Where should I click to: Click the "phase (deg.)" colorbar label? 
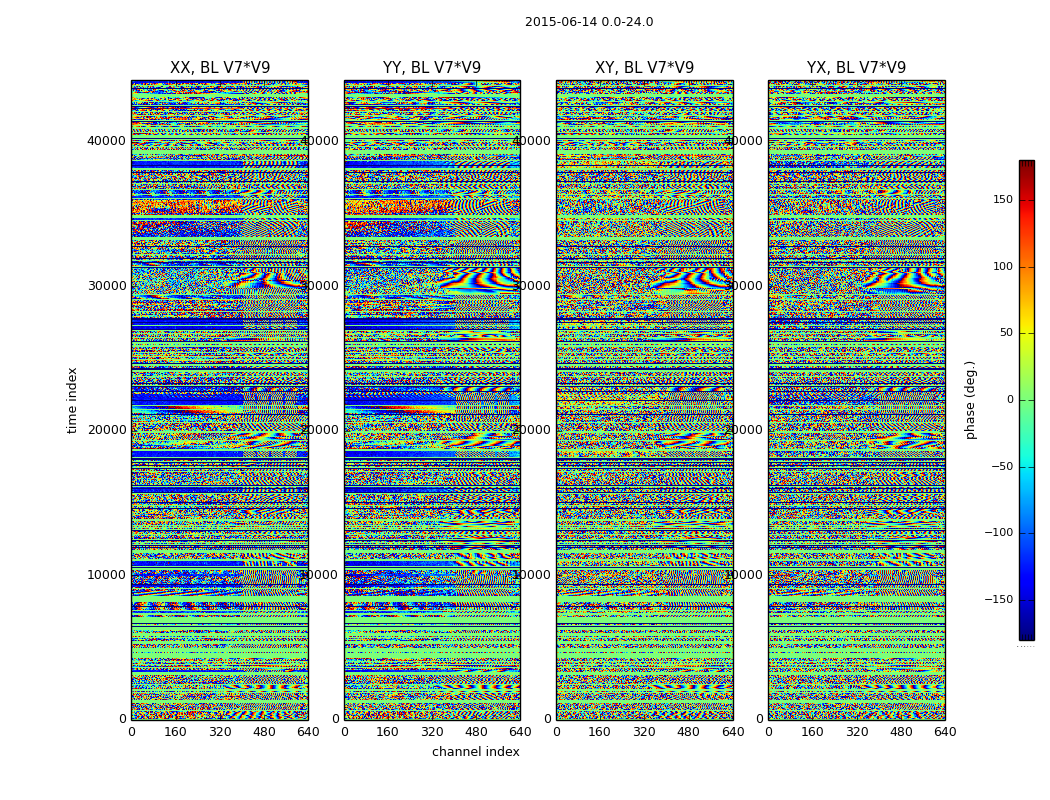(x=970, y=400)
